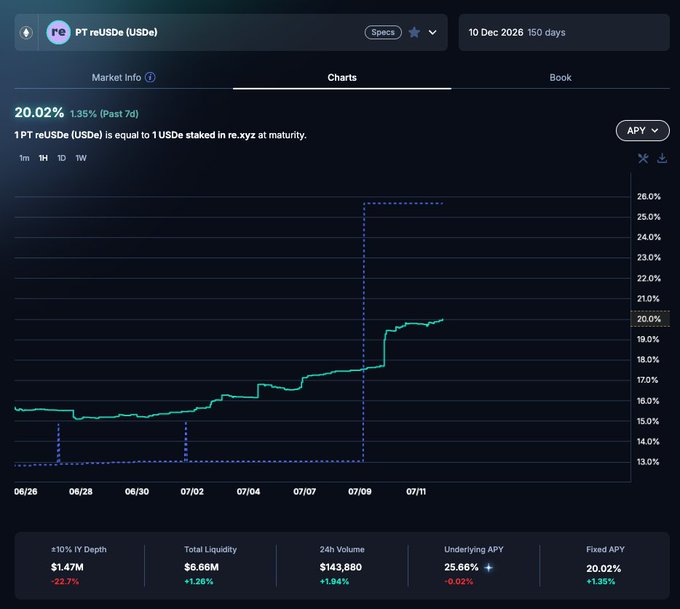Viewport: 680px width, 609px height.
Task: Click the 20.0% current price axis marker
Action: pos(649,319)
